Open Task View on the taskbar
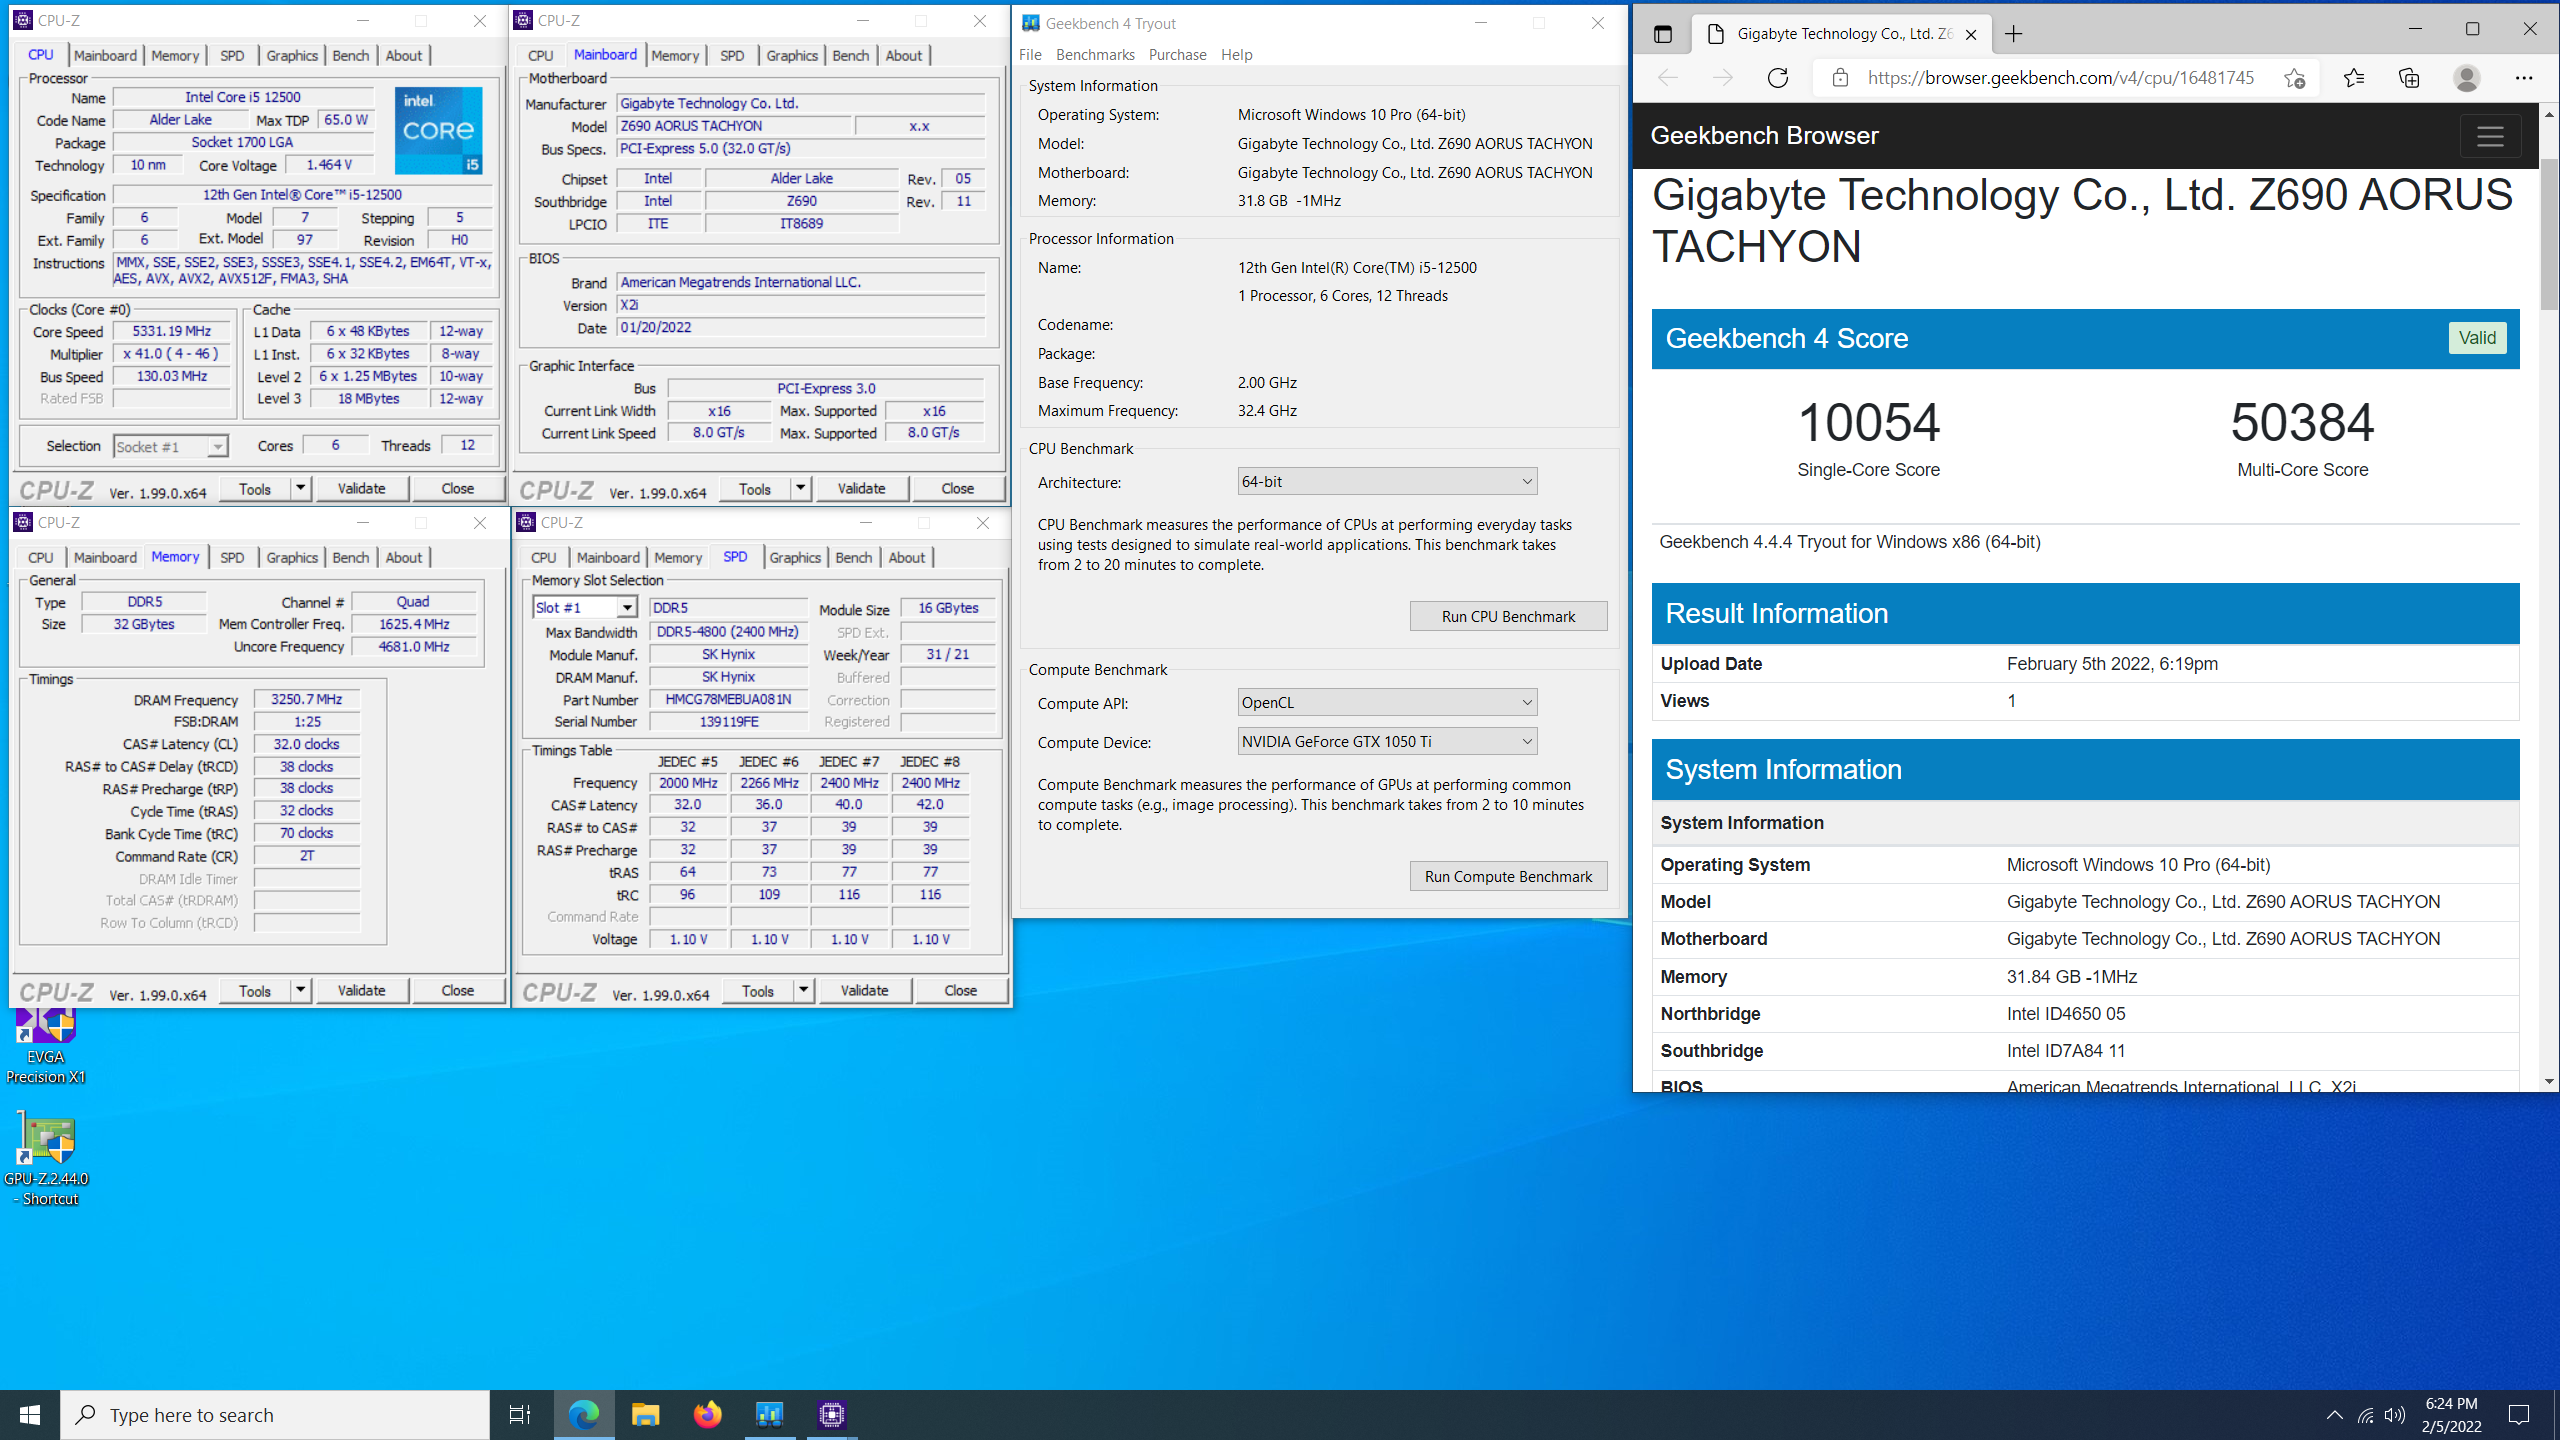The height and width of the screenshot is (1440, 2560). pyautogui.click(x=520, y=1414)
